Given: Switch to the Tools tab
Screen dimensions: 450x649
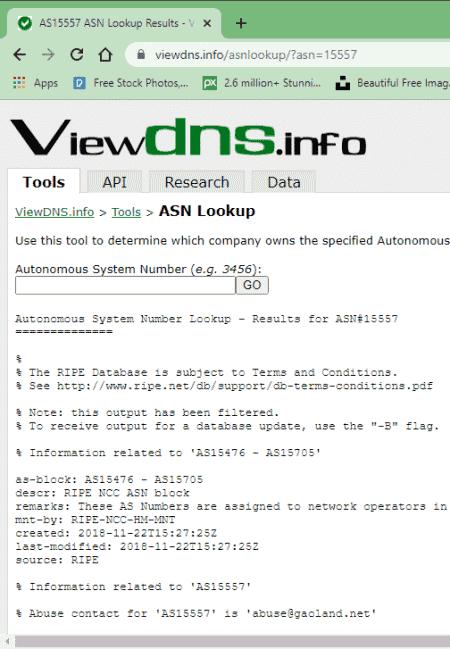Looking at the screenshot, I should tap(43, 182).
